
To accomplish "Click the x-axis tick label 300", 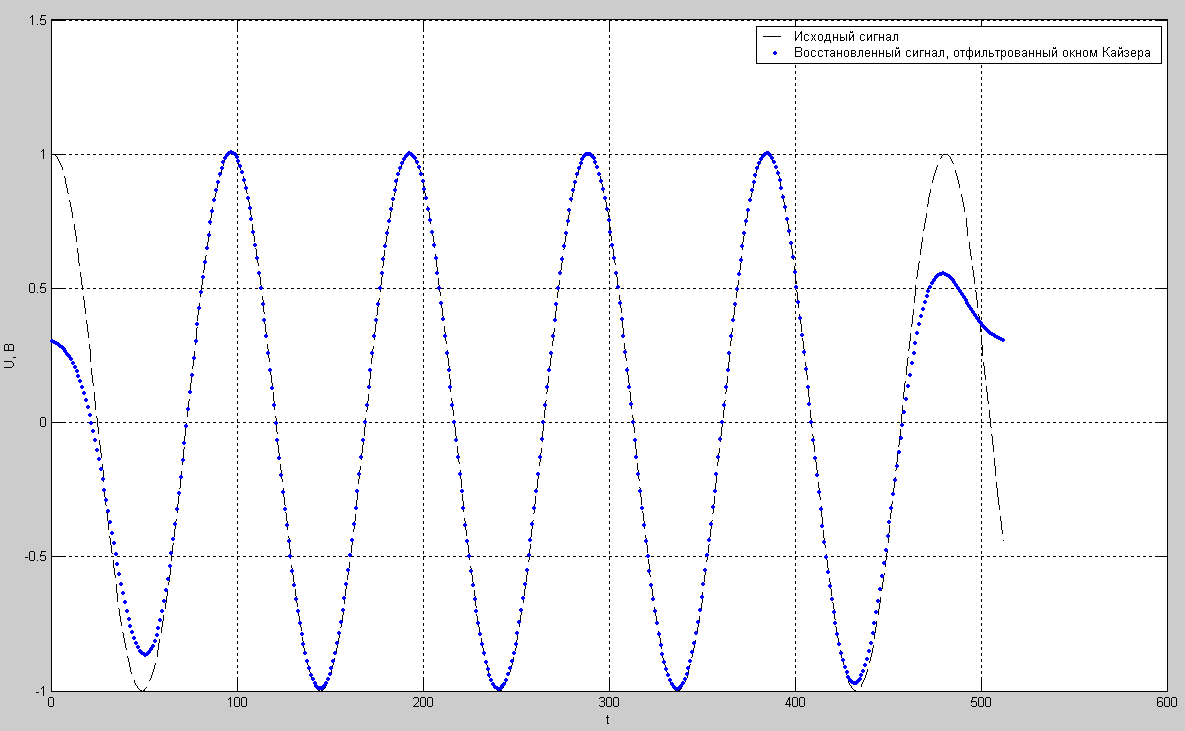I will pyautogui.click(x=609, y=704).
